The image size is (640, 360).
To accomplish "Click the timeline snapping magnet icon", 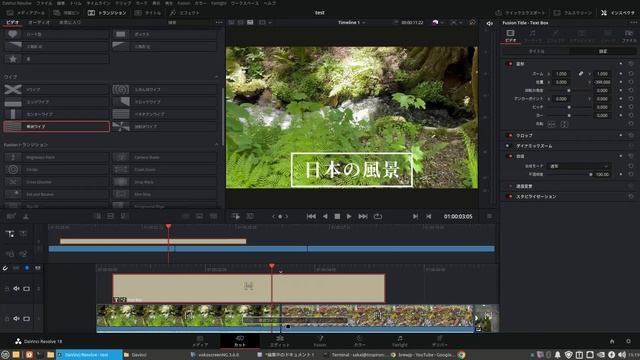I will [5, 268].
